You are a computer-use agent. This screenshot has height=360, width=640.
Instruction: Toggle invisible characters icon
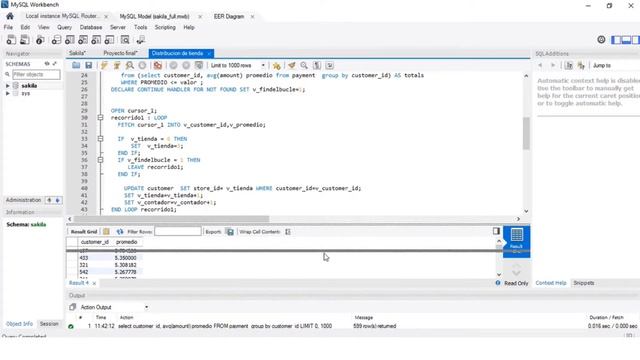tap(317, 65)
